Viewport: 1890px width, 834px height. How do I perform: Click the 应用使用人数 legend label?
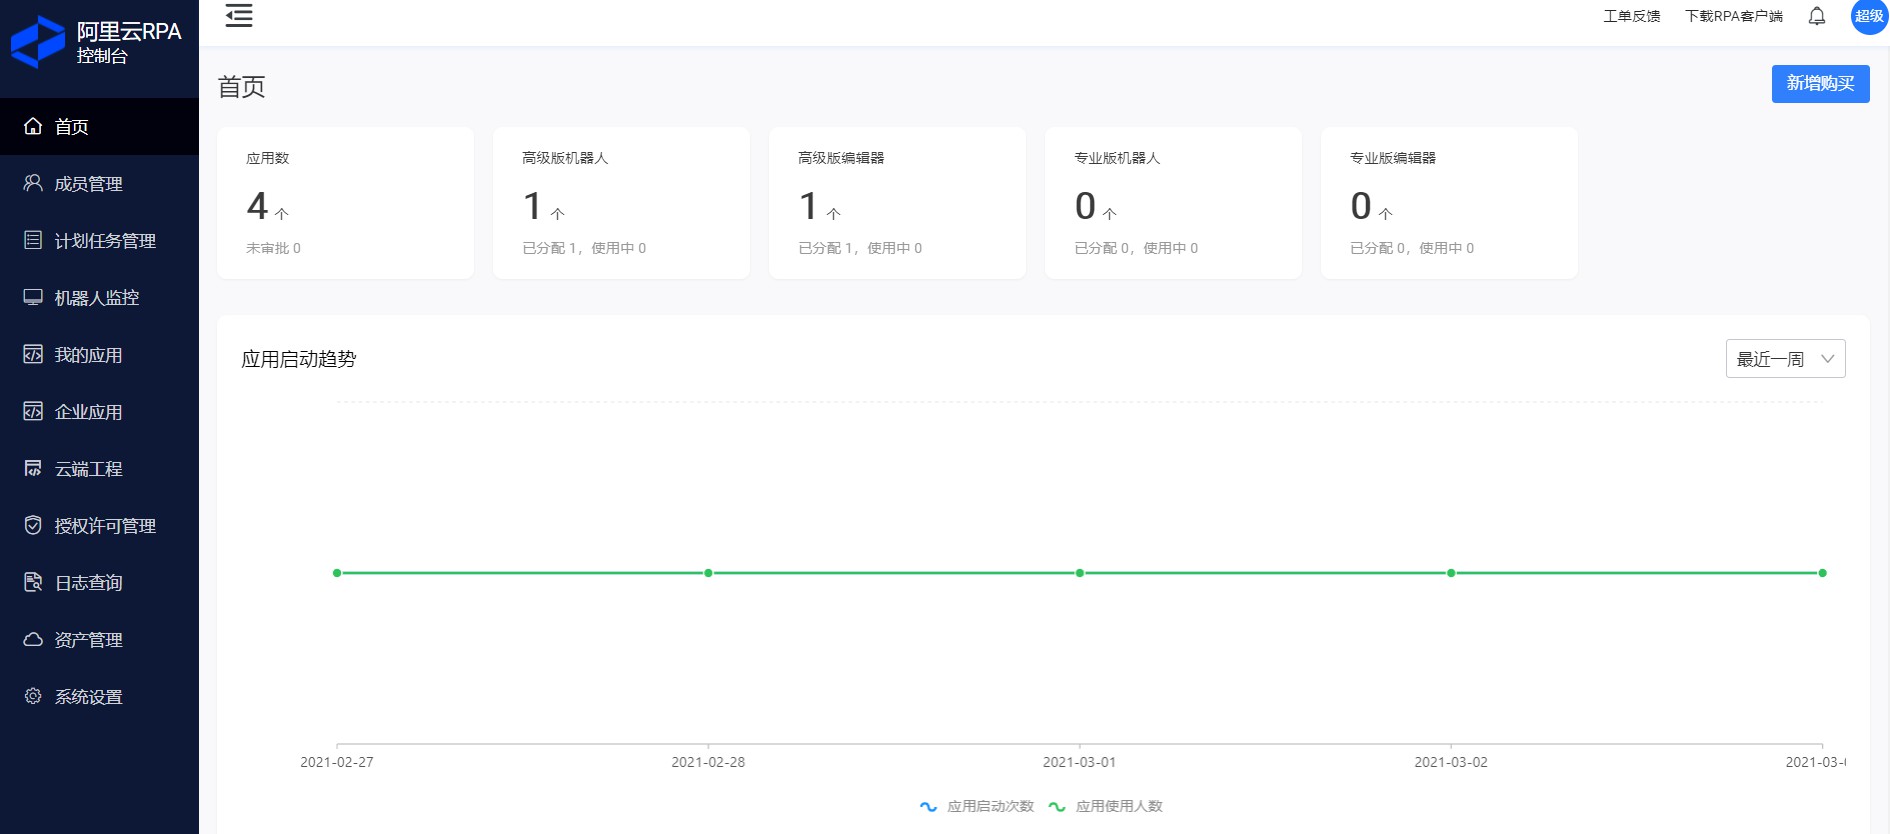coord(1119,806)
